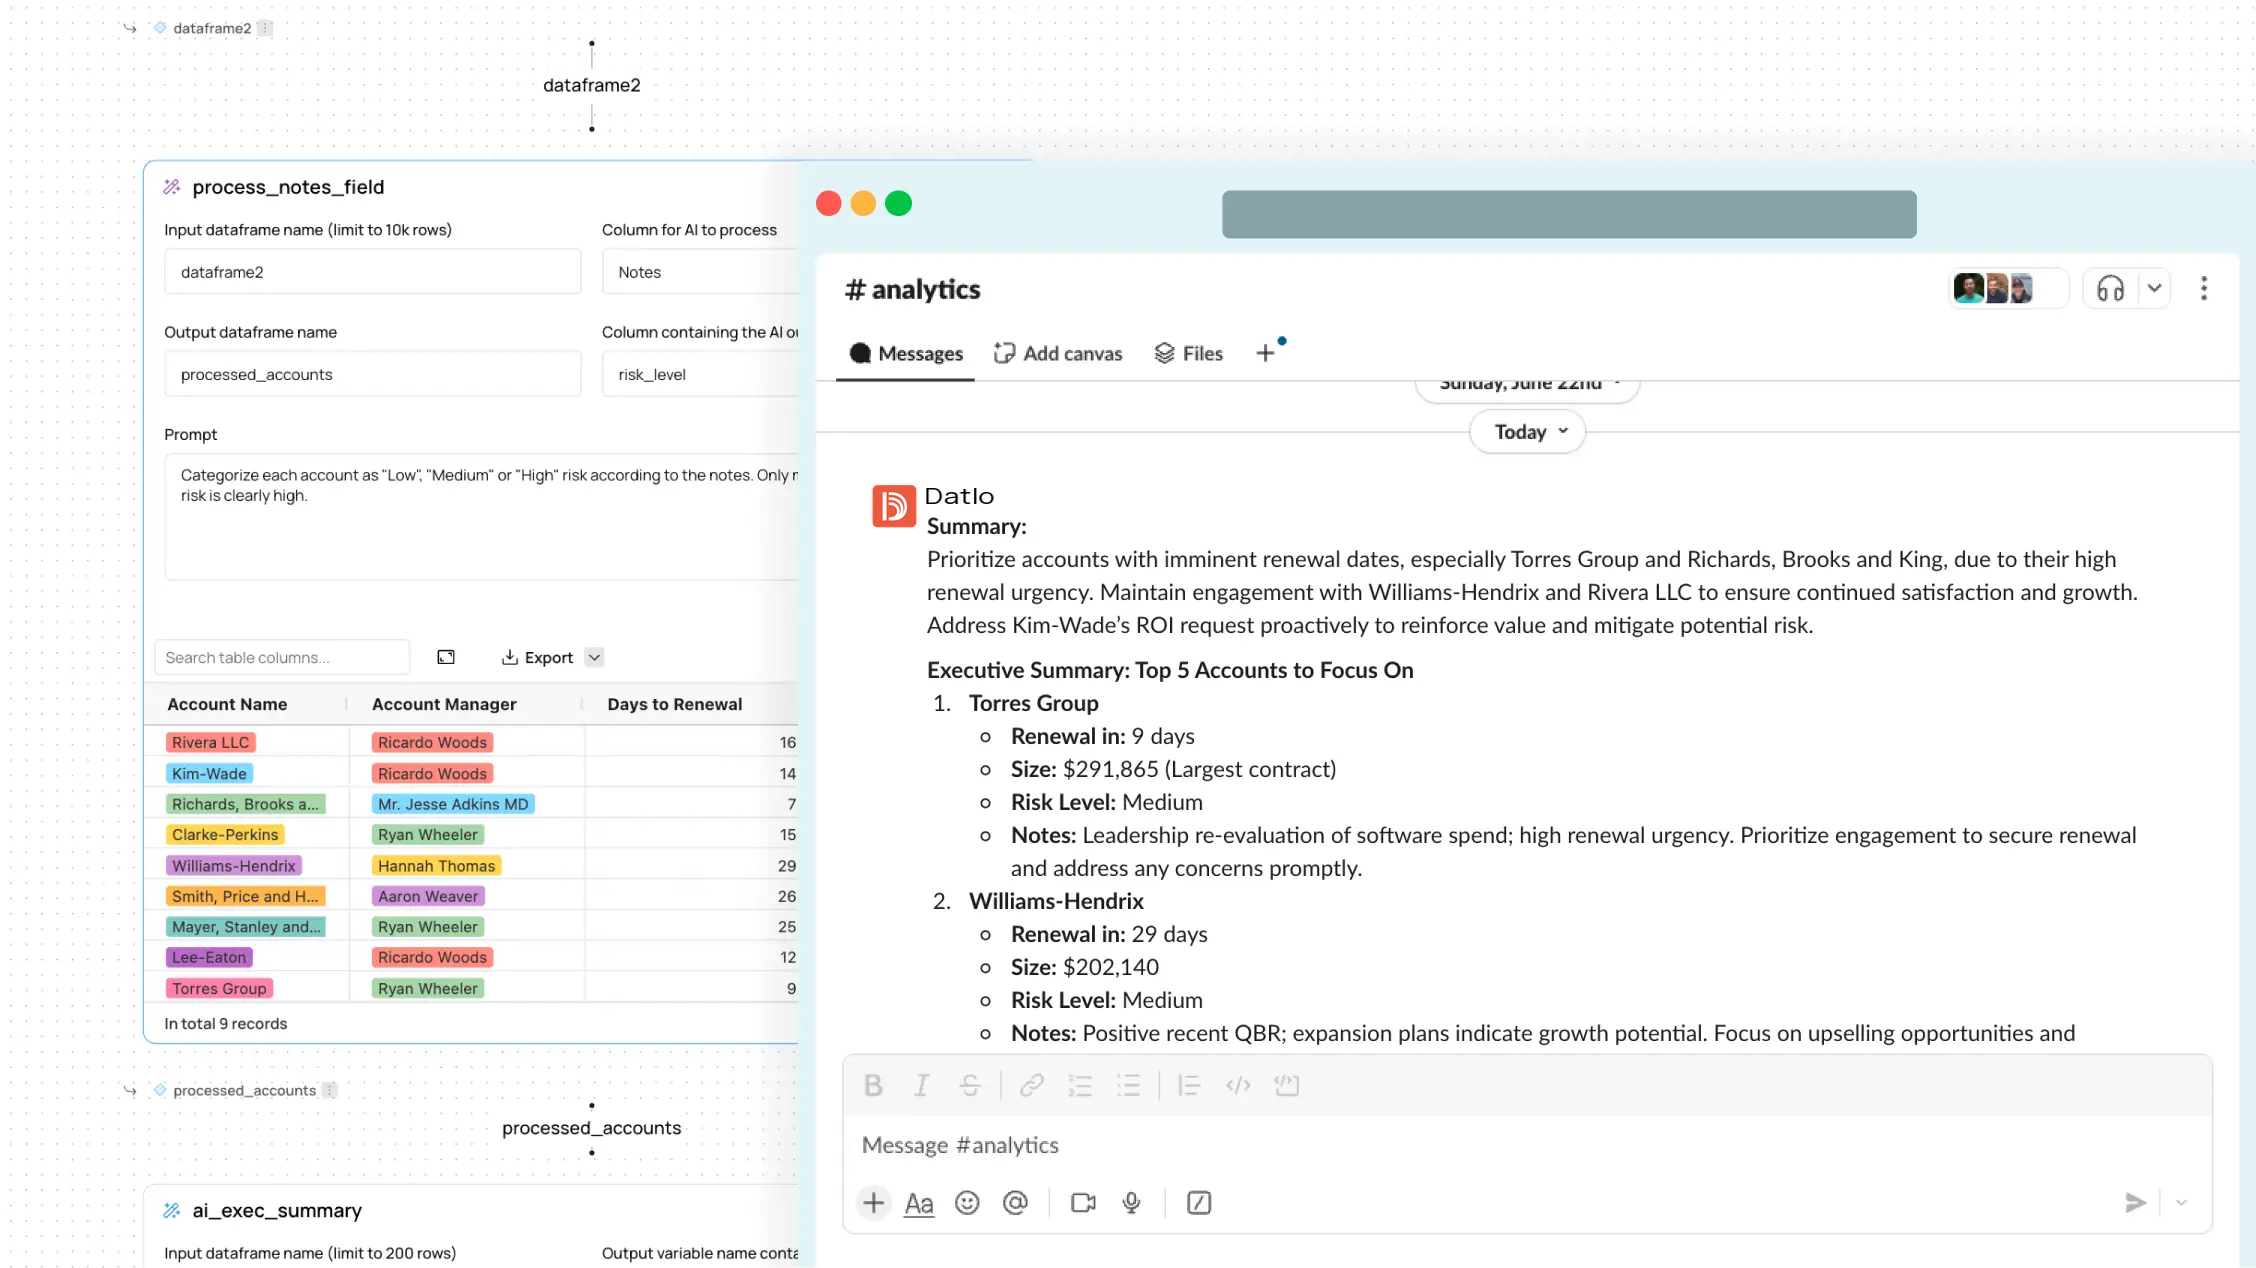Switch to the Messages tab
This screenshot has width=2256, height=1268.
coord(905,353)
